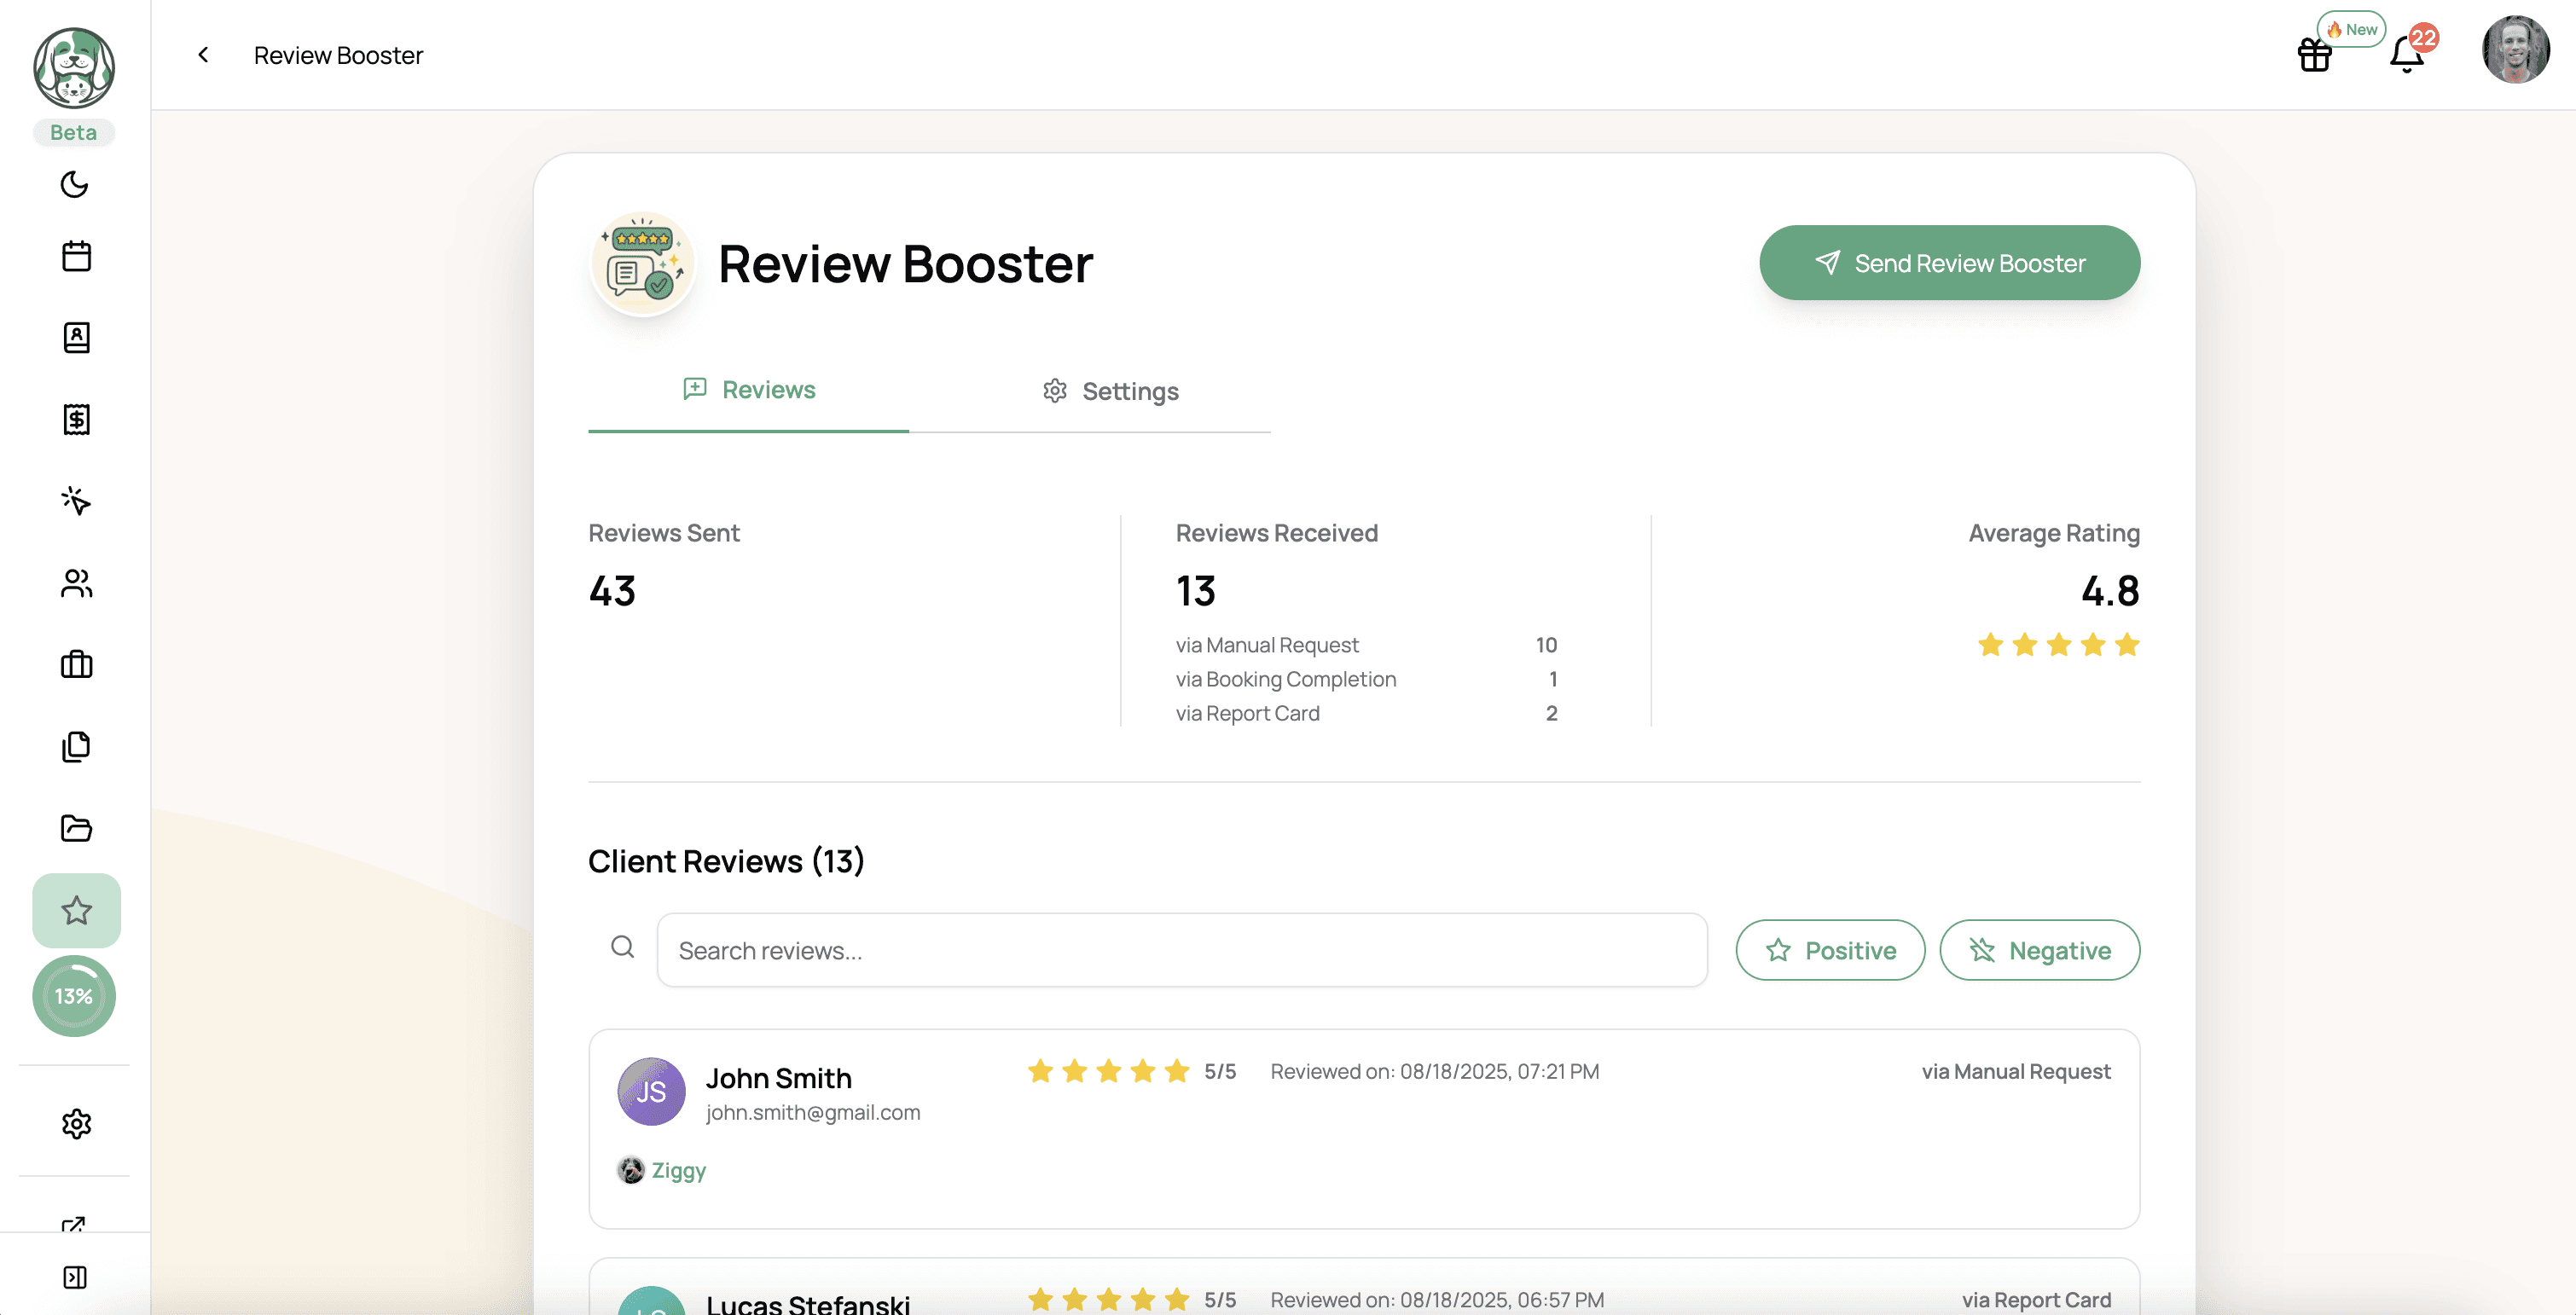The height and width of the screenshot is (1315, 2576).
Task: Open the briefcase services sidebar icon
Action: tap(76, 664)
